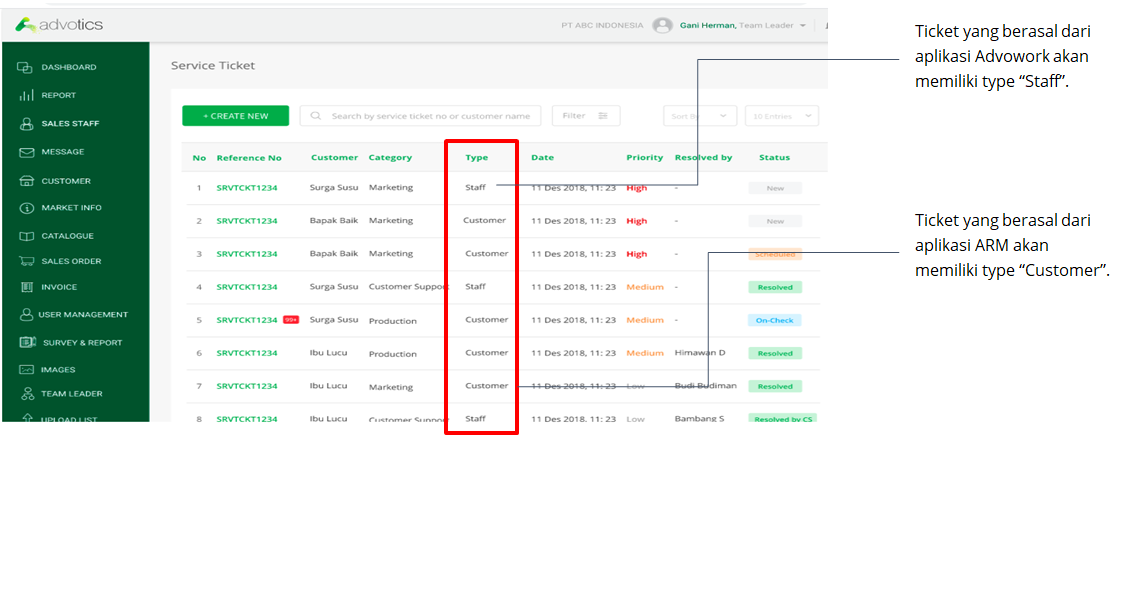The height and width of the screenshot is (600, 1123).
Task: Click the Report bar-chart icon
Action: point(26,95)
